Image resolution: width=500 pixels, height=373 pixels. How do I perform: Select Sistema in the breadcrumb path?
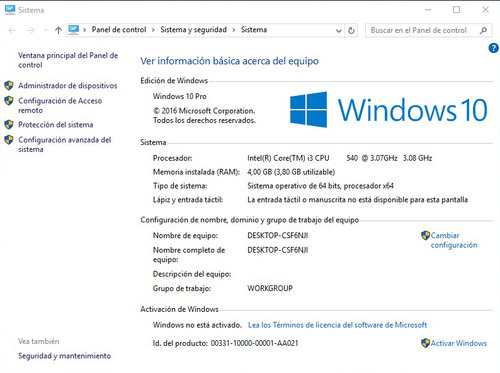click(254, 30)
